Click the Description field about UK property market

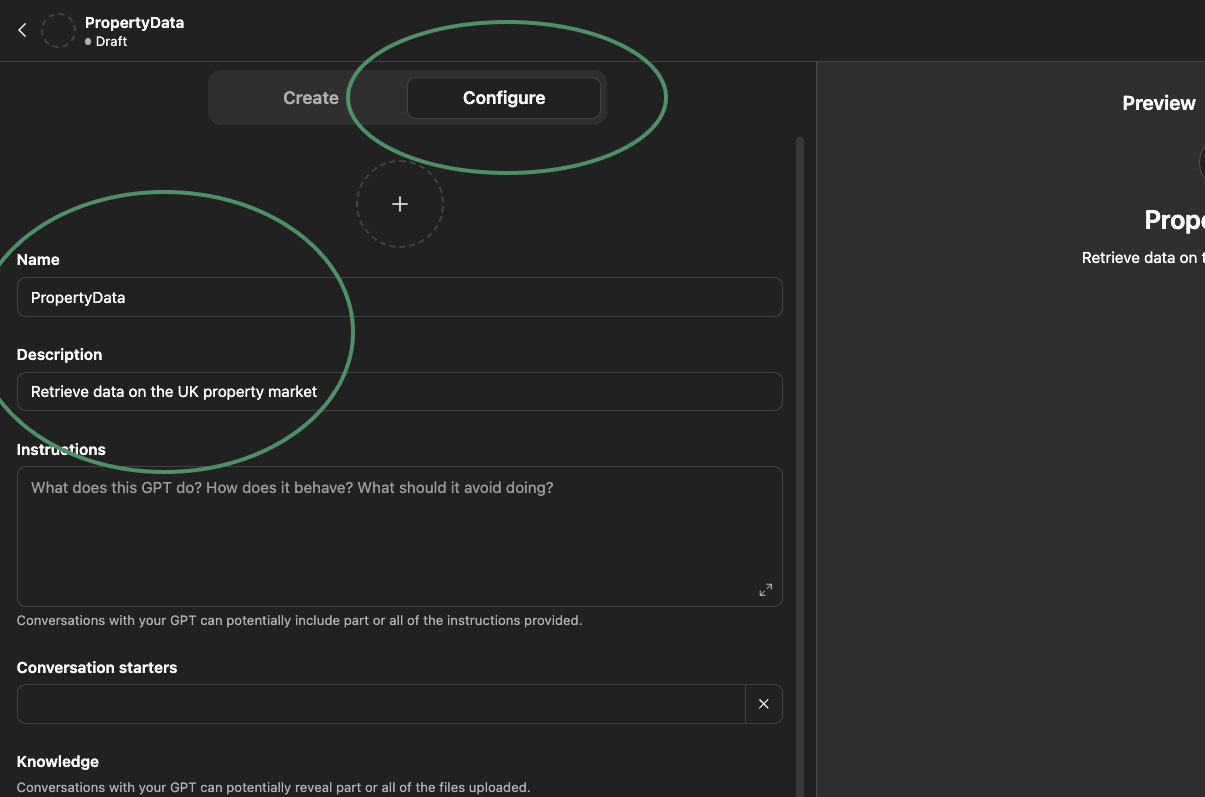pyautogui.click(x=400, y=391)
